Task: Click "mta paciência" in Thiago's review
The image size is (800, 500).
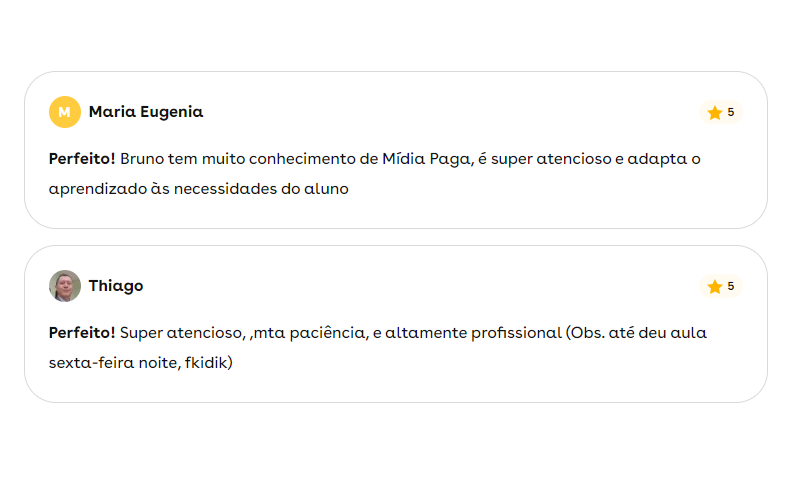Action: [310, 332]
